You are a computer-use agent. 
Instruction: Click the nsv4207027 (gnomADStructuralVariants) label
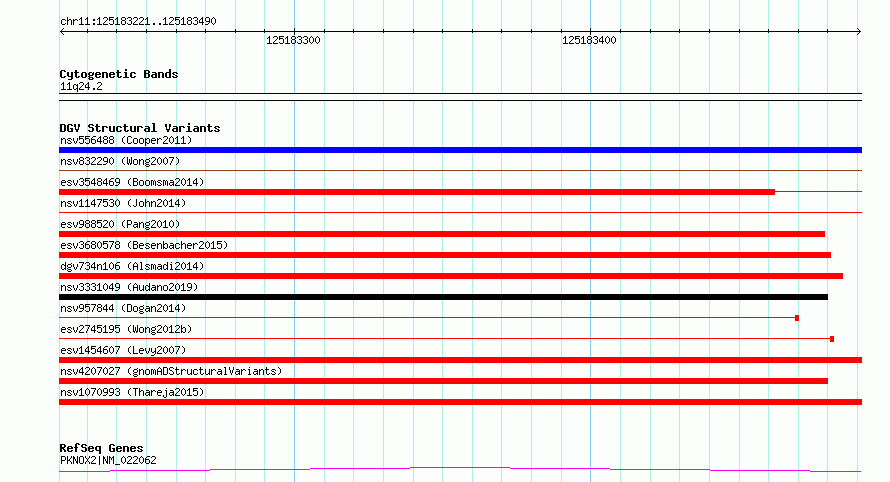pos(171,371)
